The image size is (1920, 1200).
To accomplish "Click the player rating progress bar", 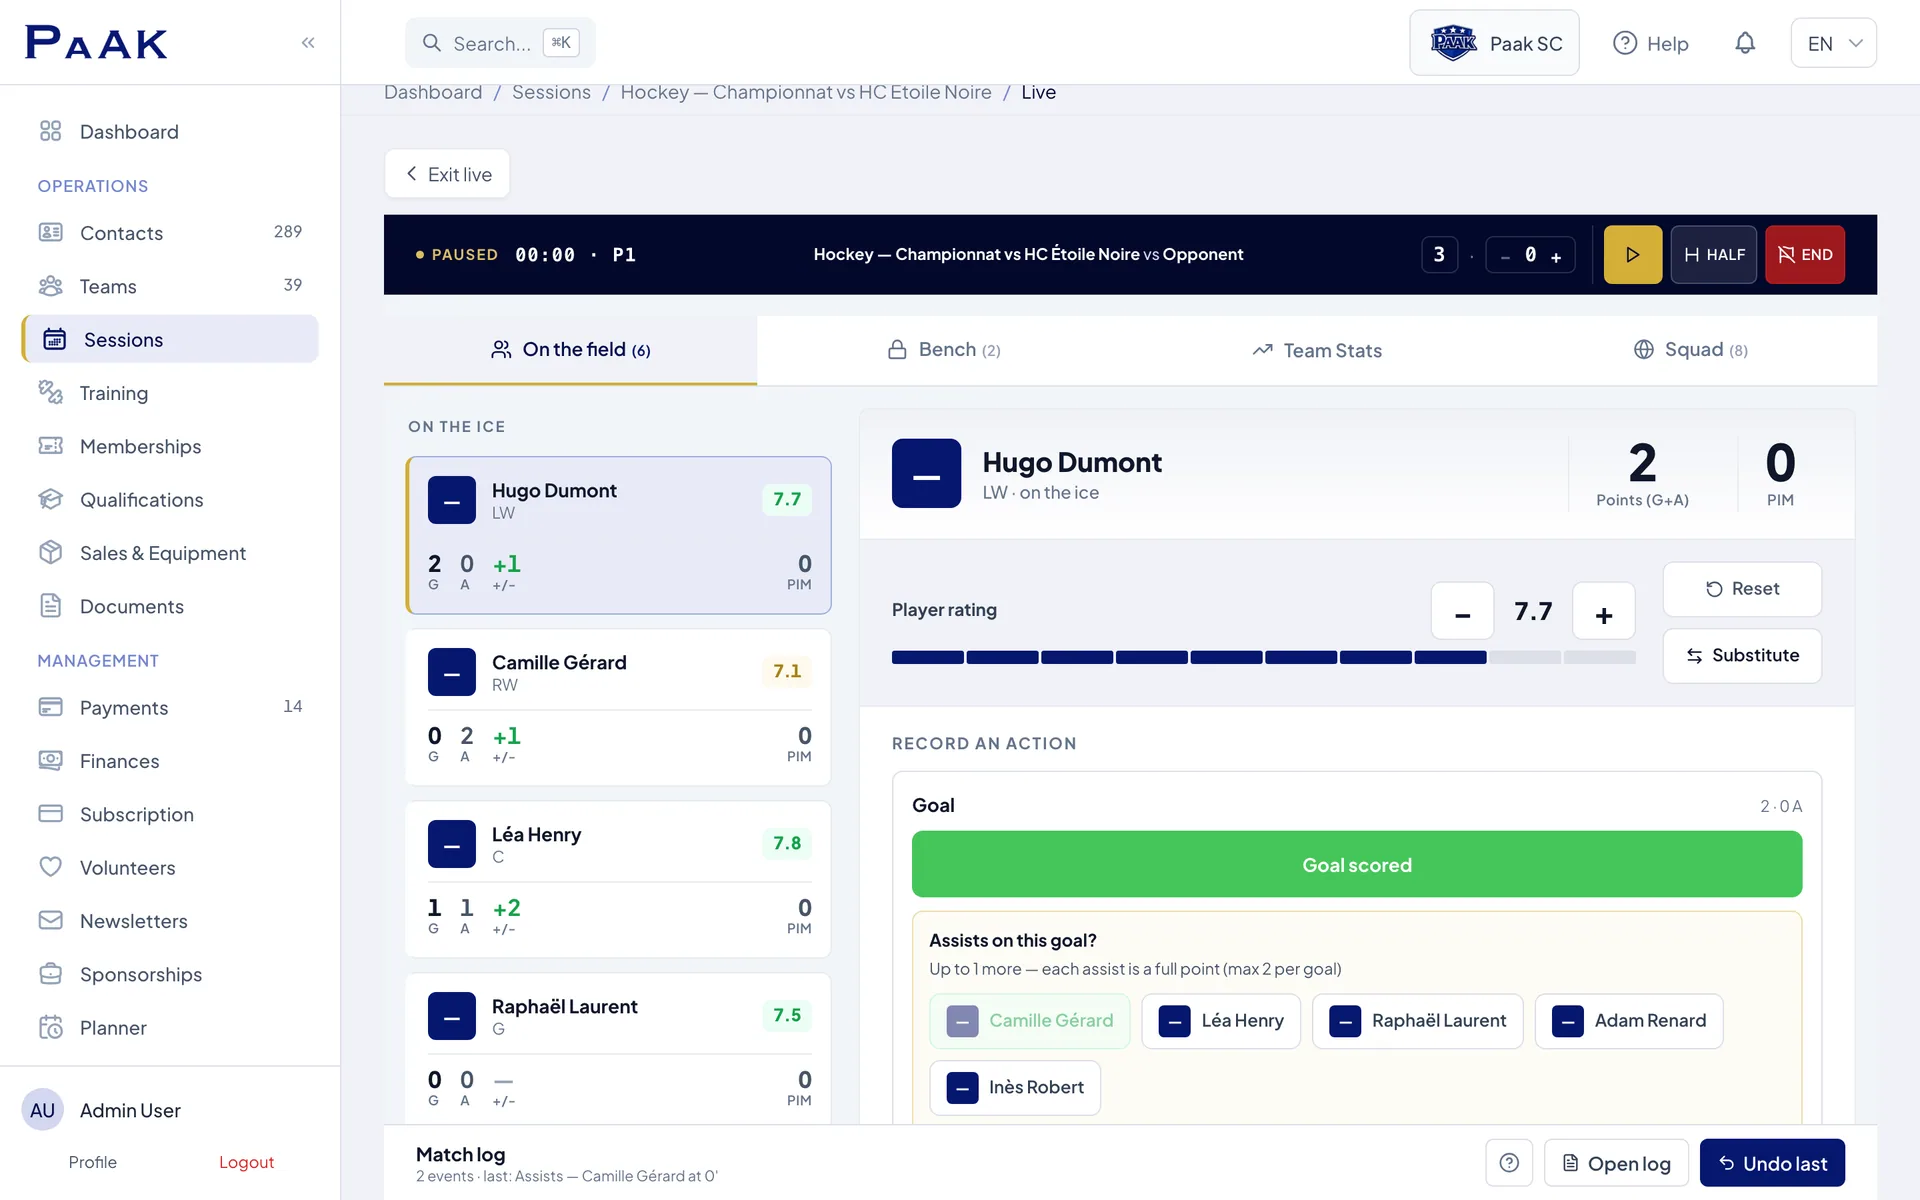I will coord(1263,657).
